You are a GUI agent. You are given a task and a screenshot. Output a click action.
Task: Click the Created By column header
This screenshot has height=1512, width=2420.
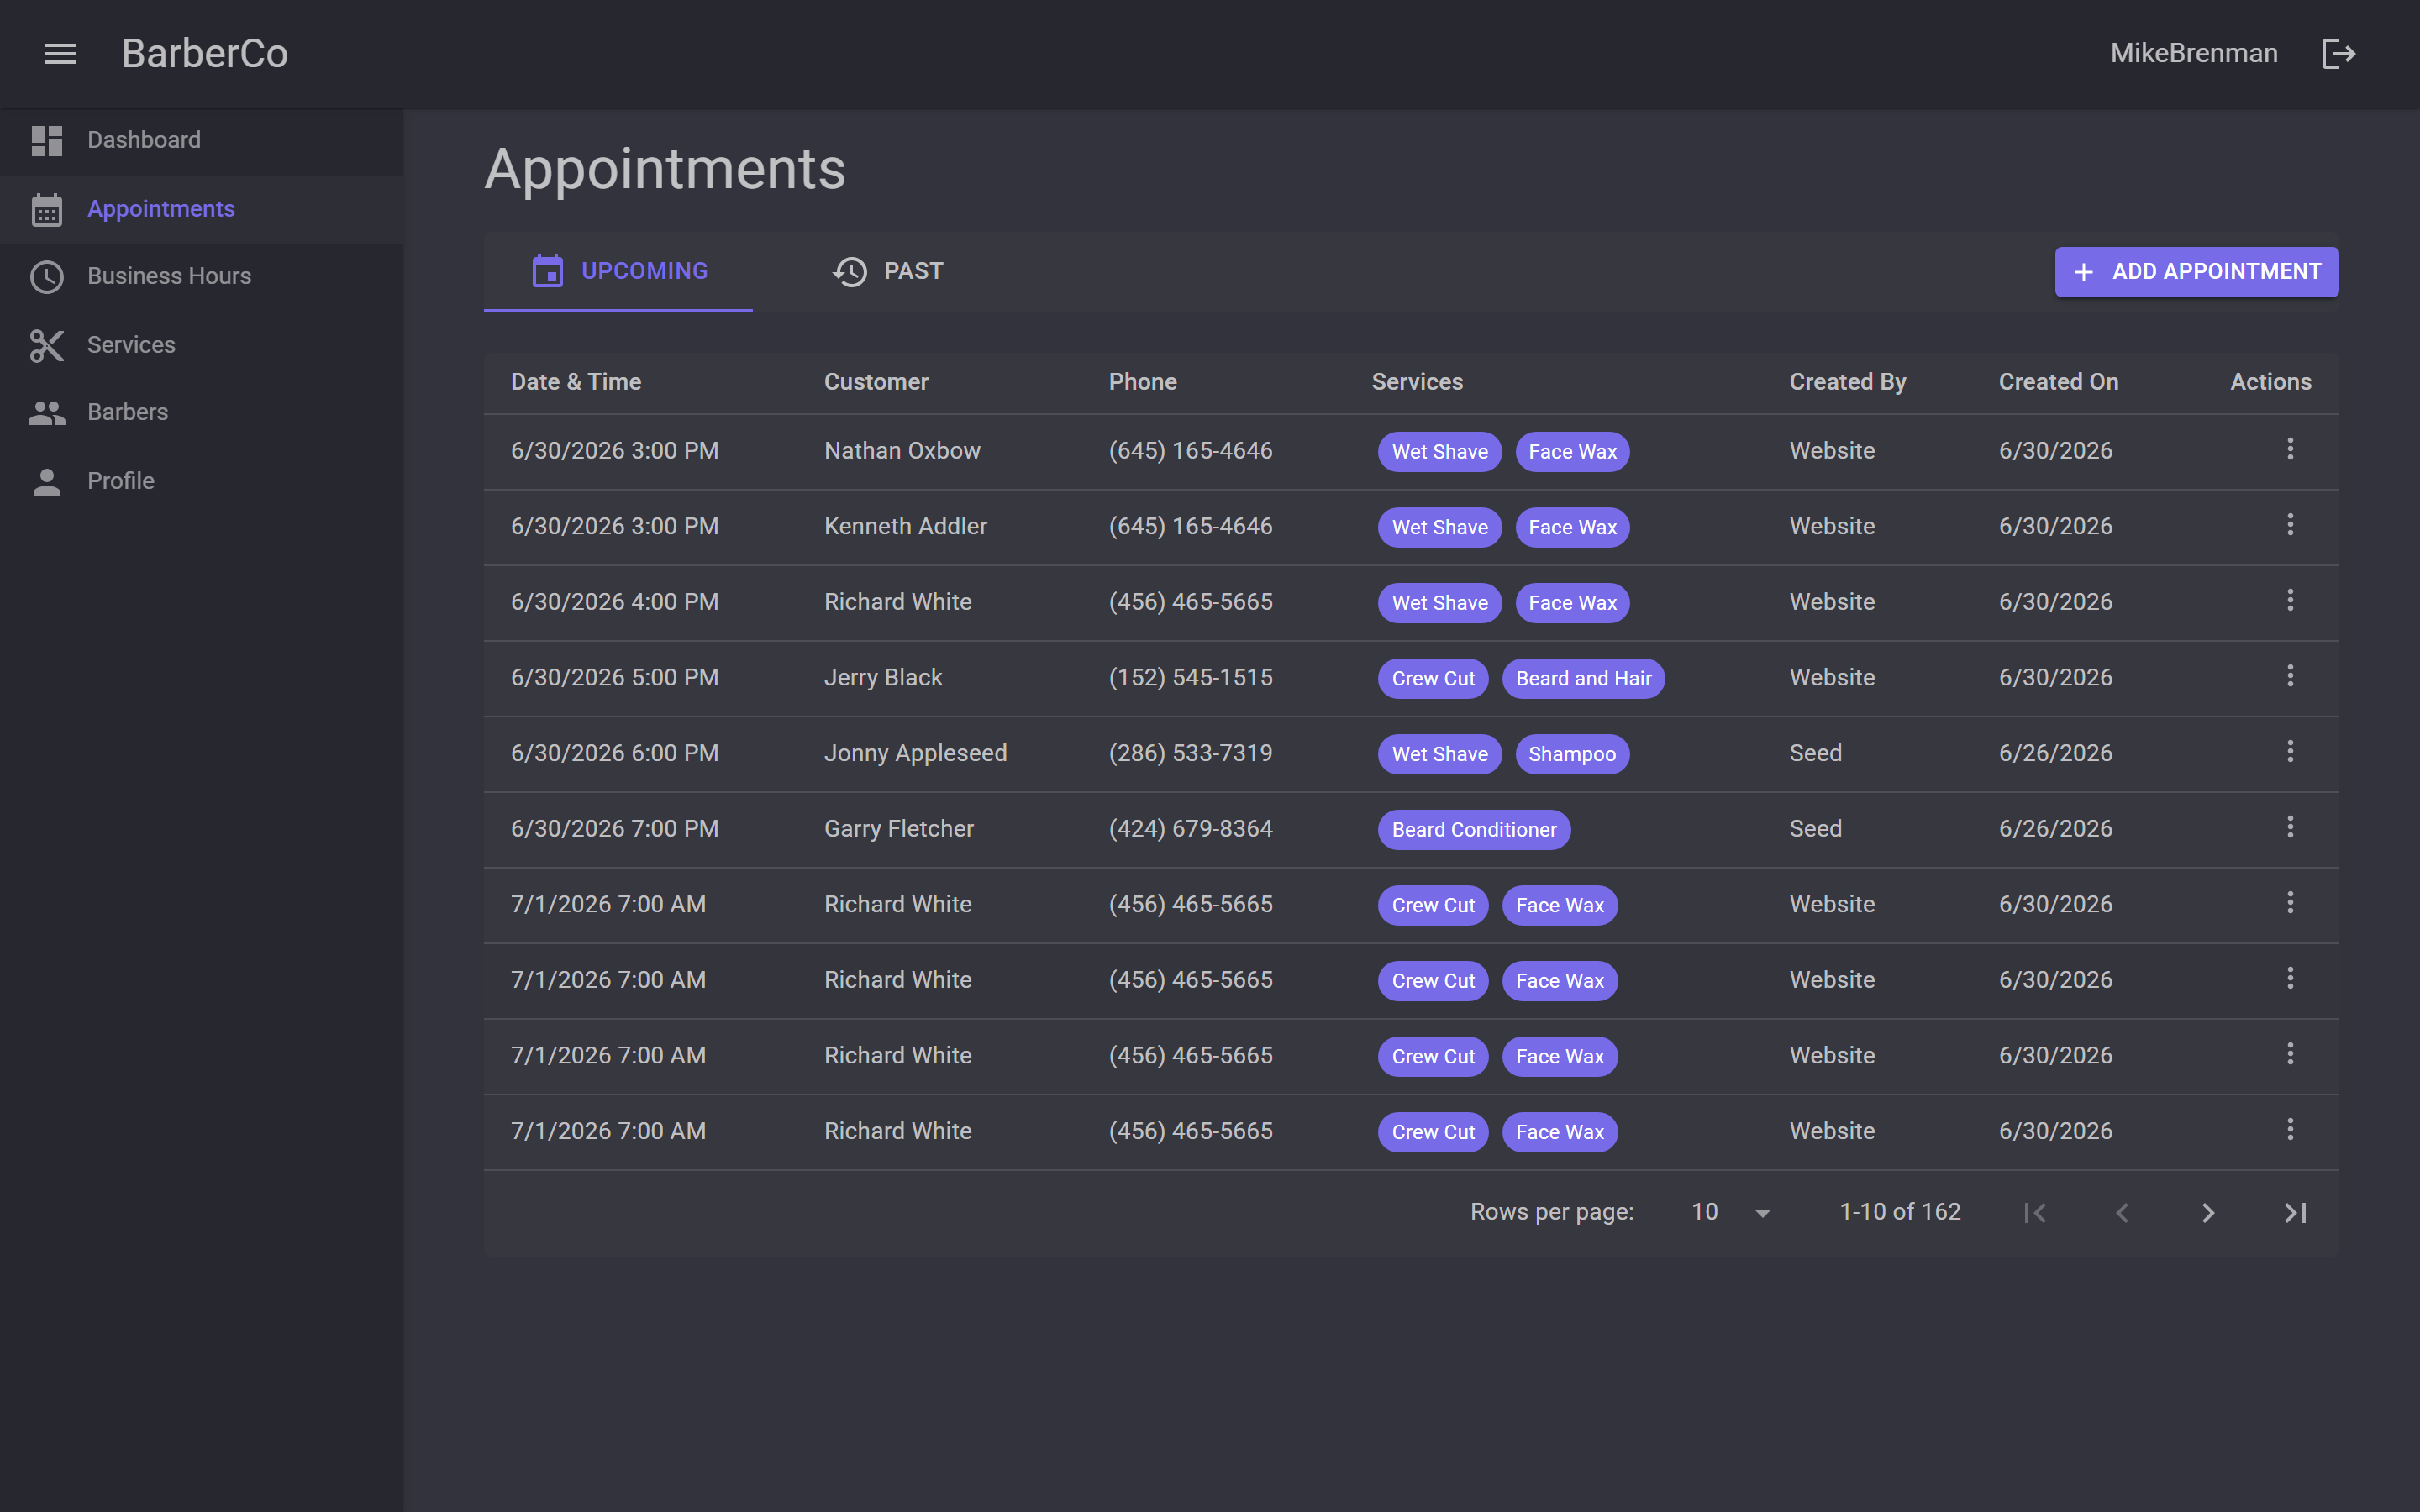[1847, 382]
